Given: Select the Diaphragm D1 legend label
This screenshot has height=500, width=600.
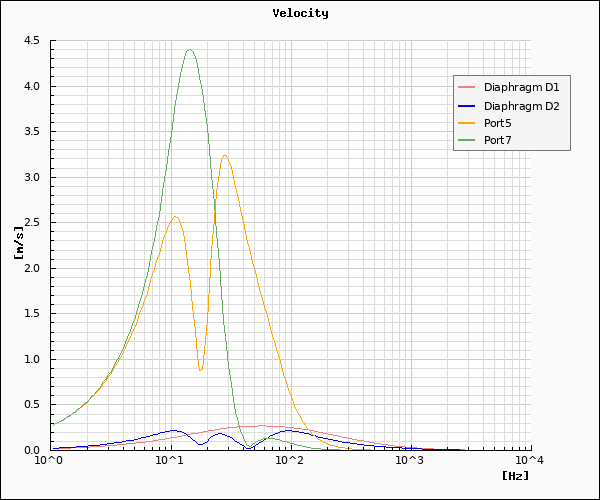Looking at the screenshot, I should [522, 88].
